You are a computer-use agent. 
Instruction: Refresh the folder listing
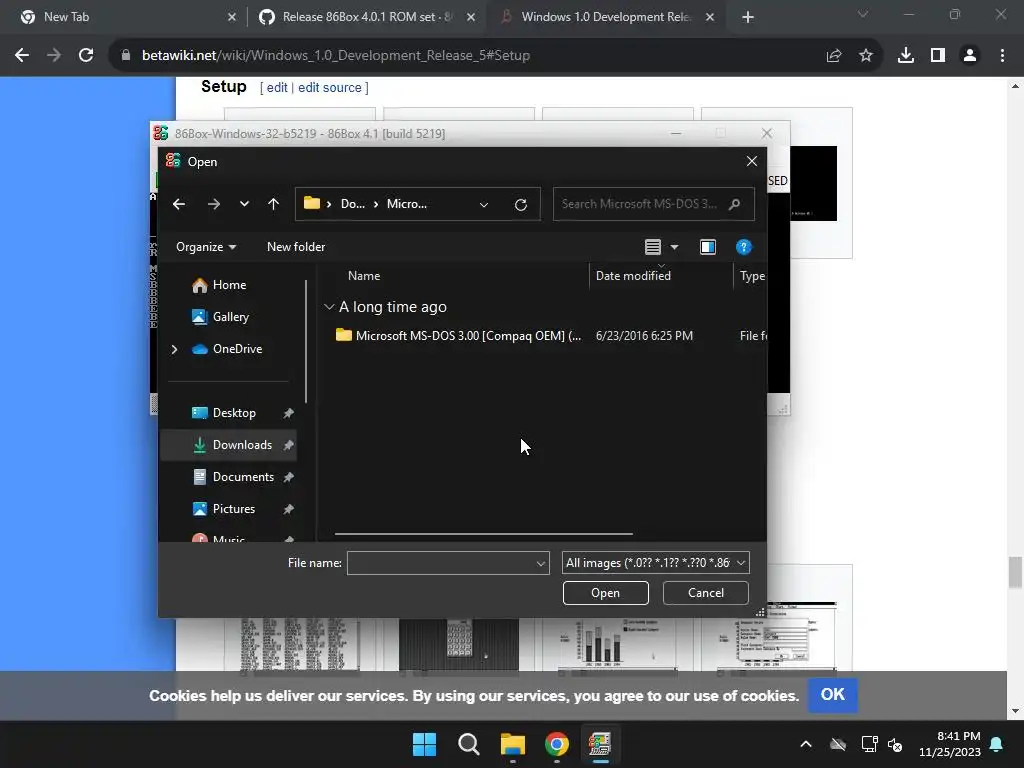point(520,204)
